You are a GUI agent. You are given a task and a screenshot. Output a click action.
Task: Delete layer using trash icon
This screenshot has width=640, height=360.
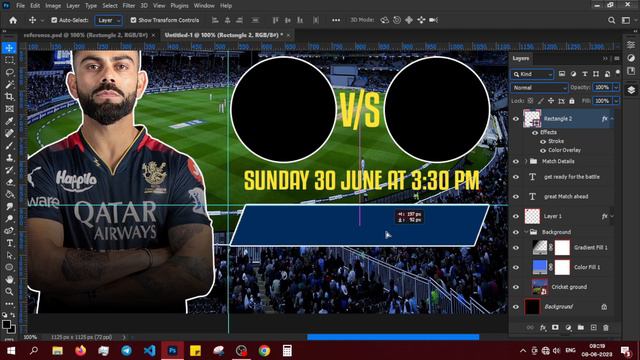[x=606, y=328]
